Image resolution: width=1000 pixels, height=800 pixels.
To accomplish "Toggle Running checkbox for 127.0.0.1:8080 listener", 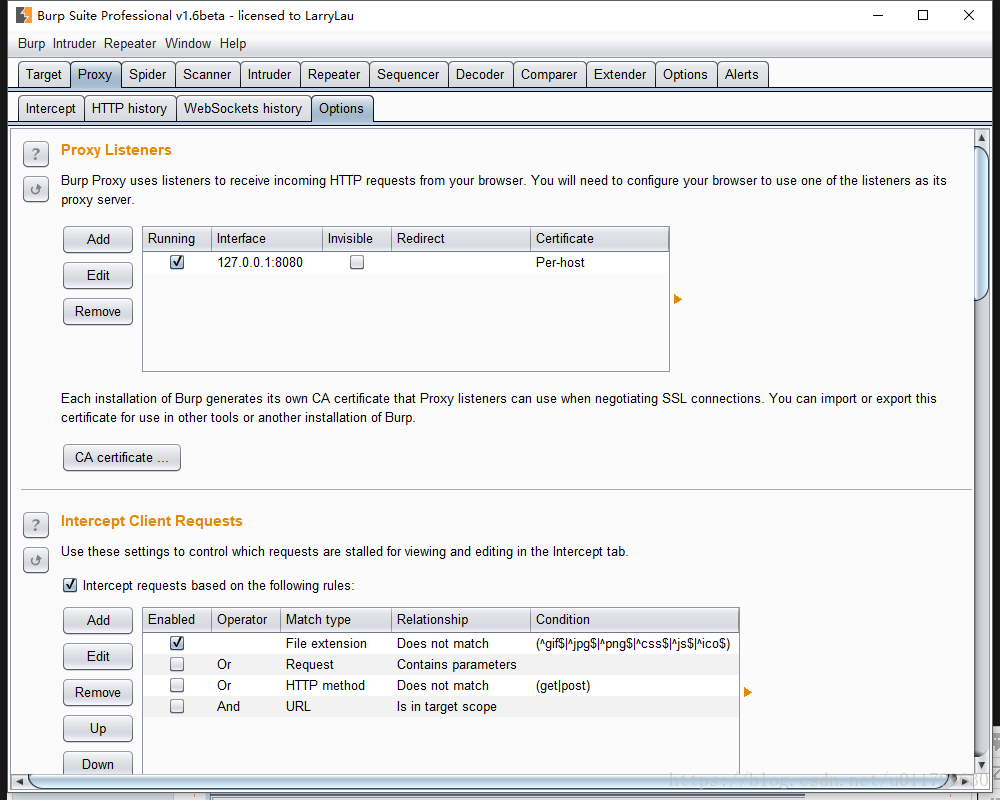I will (x=177, y=262).
